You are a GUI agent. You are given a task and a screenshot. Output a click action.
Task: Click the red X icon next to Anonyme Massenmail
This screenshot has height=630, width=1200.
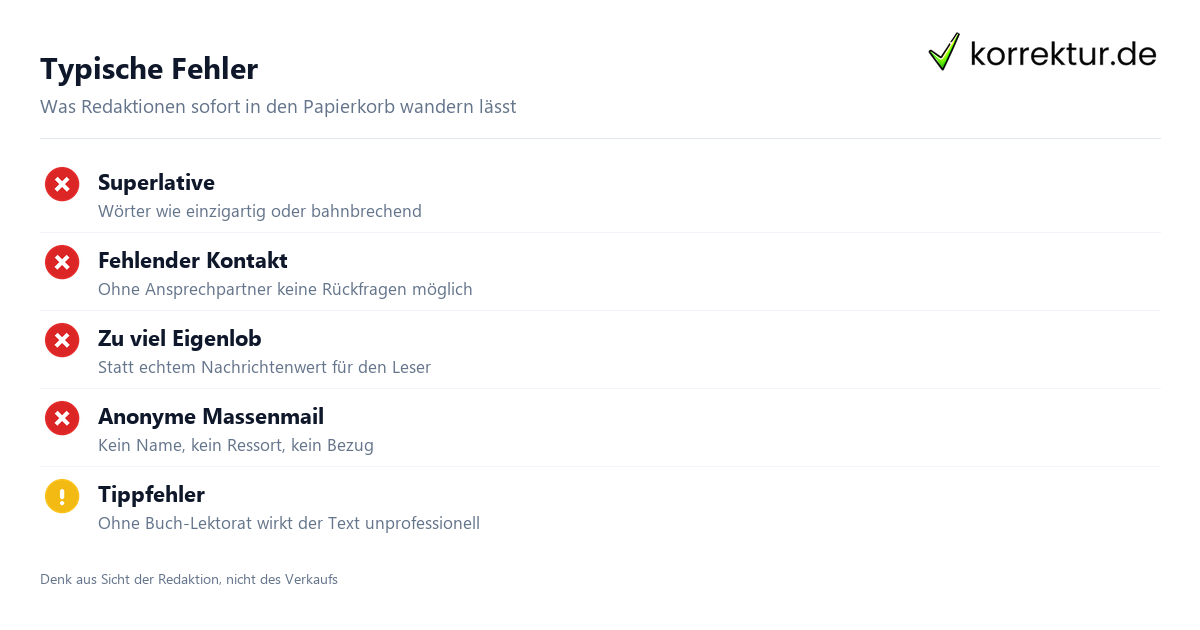click(62, 418)
